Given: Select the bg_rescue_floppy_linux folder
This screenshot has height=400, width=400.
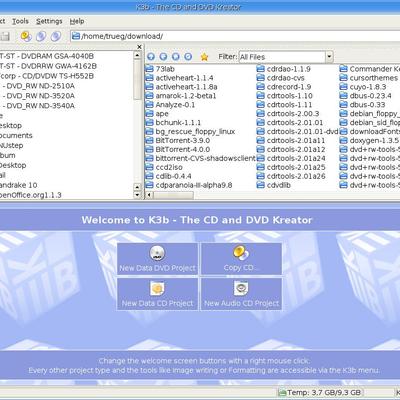Looking at the screenshot, I should point(190,132).
